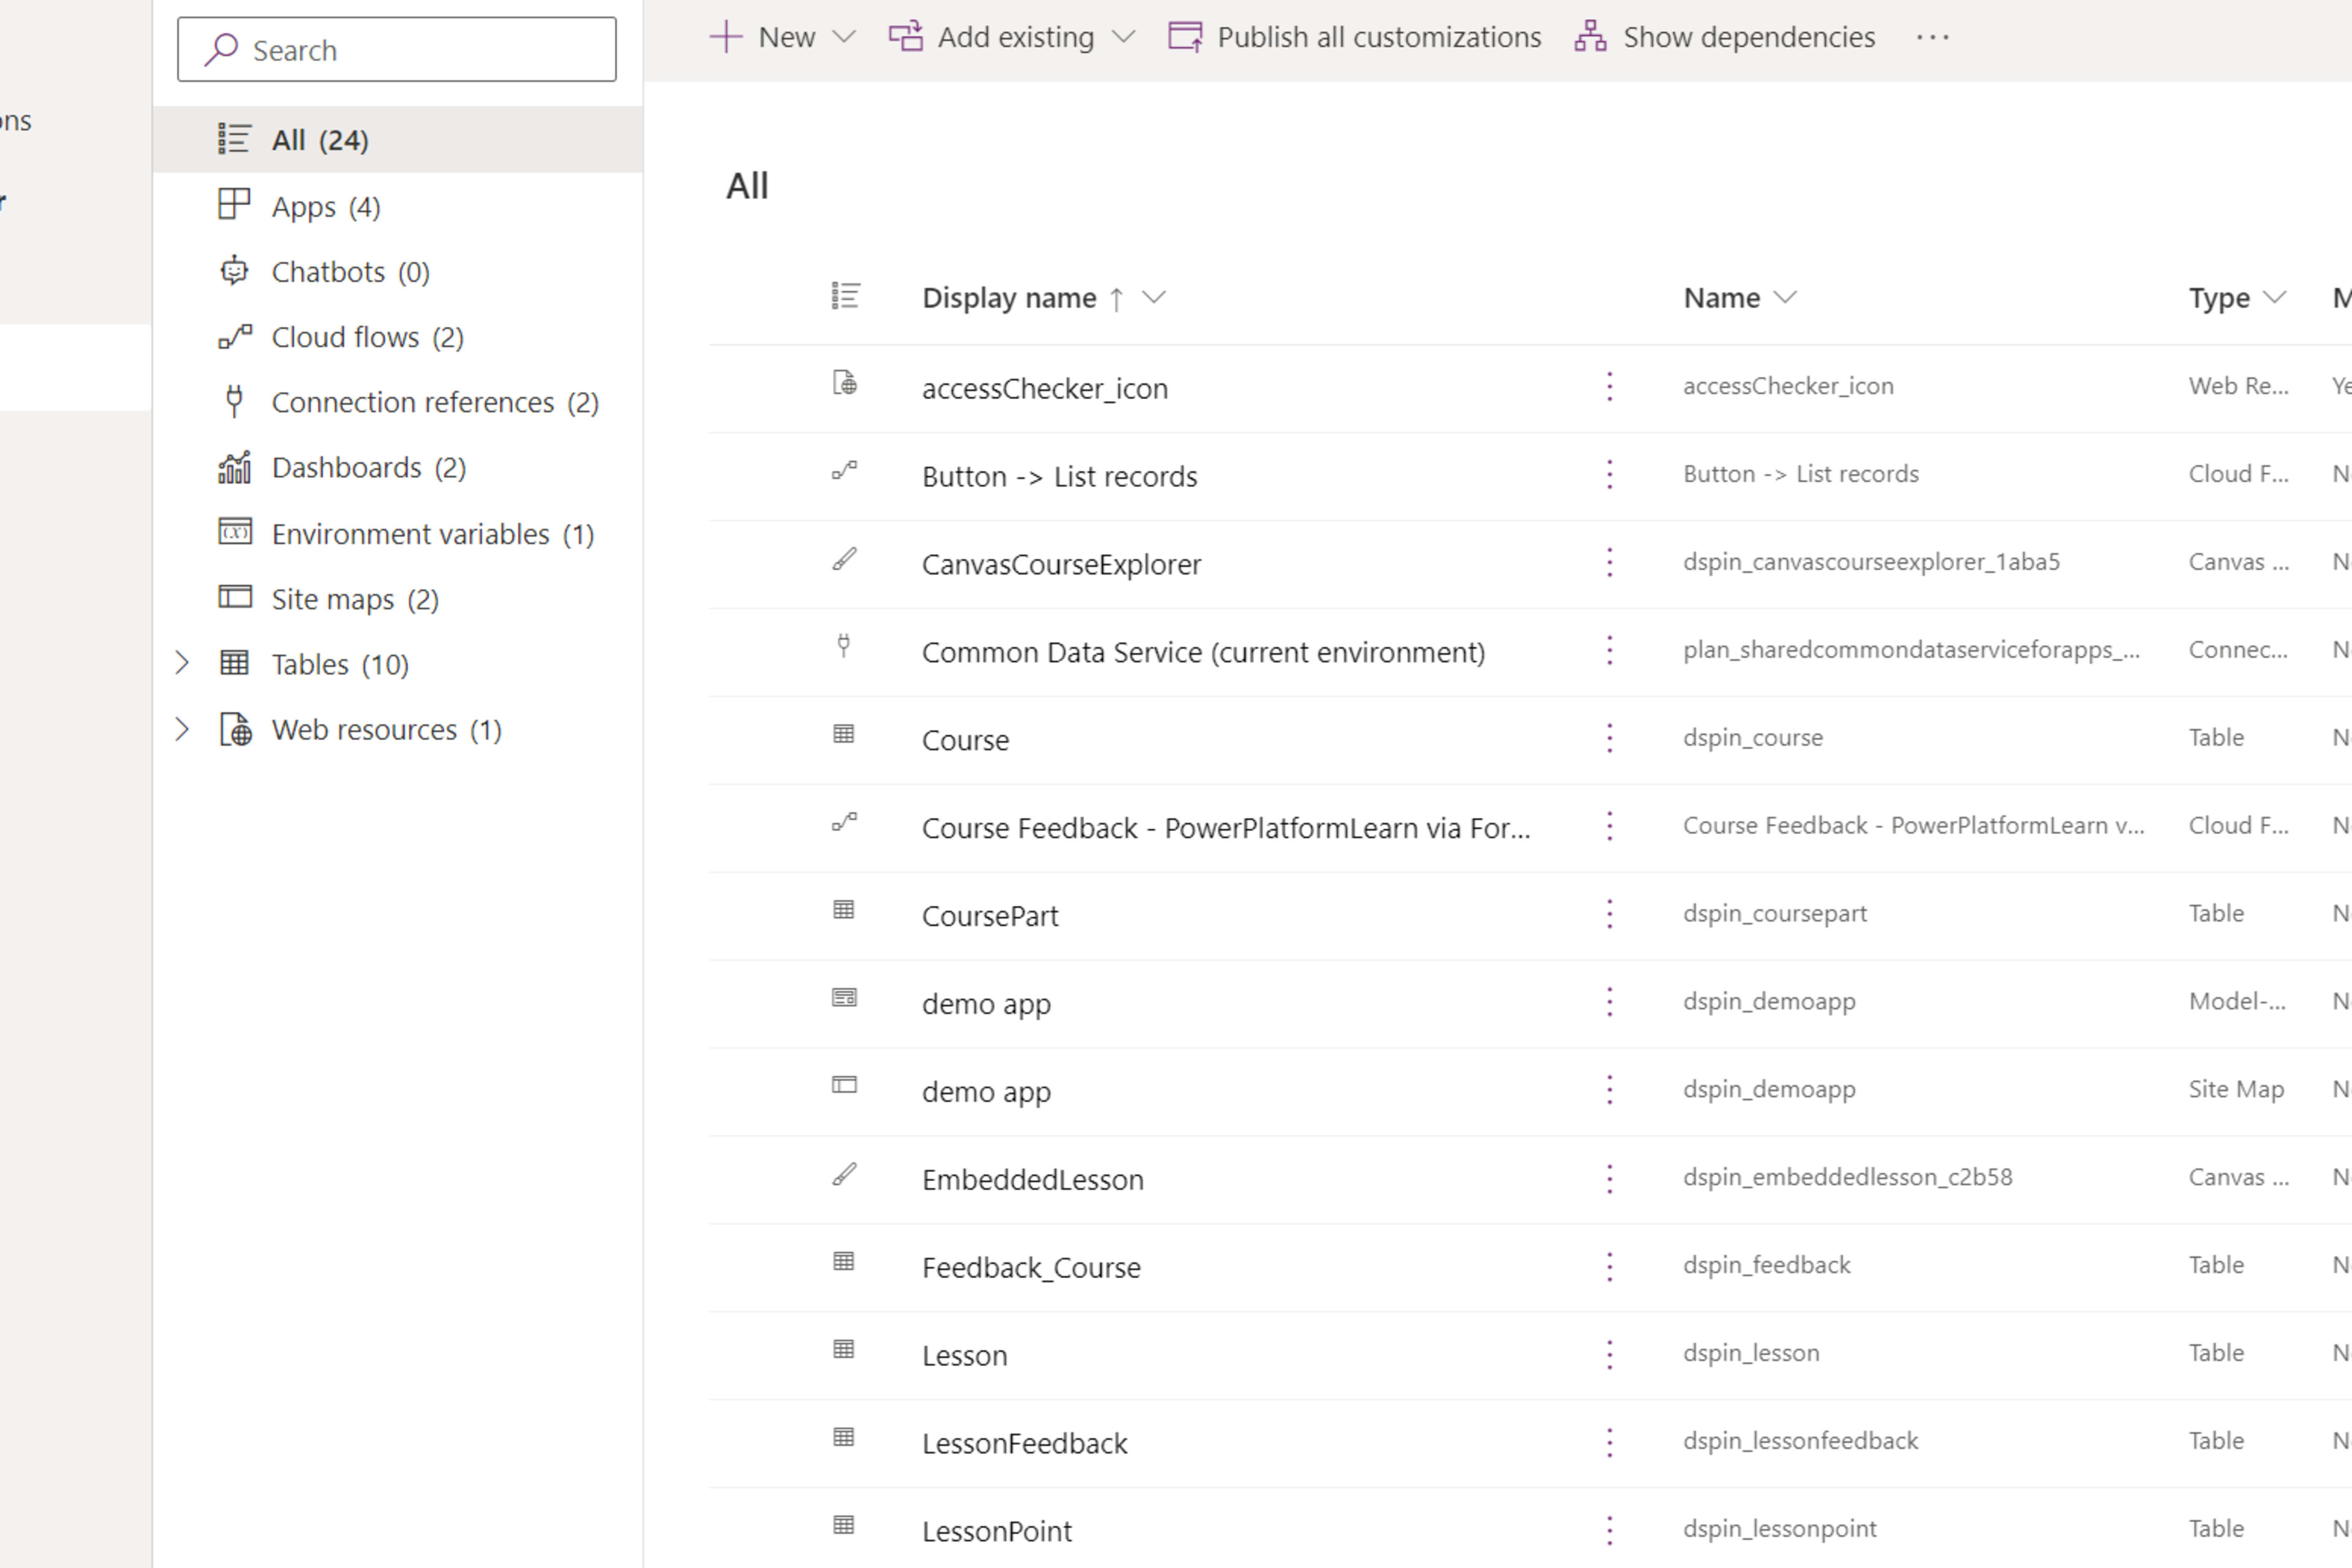Expand the Tables (10) tree node
This screenshot has width=2352, height=1568.
point(182,663)
